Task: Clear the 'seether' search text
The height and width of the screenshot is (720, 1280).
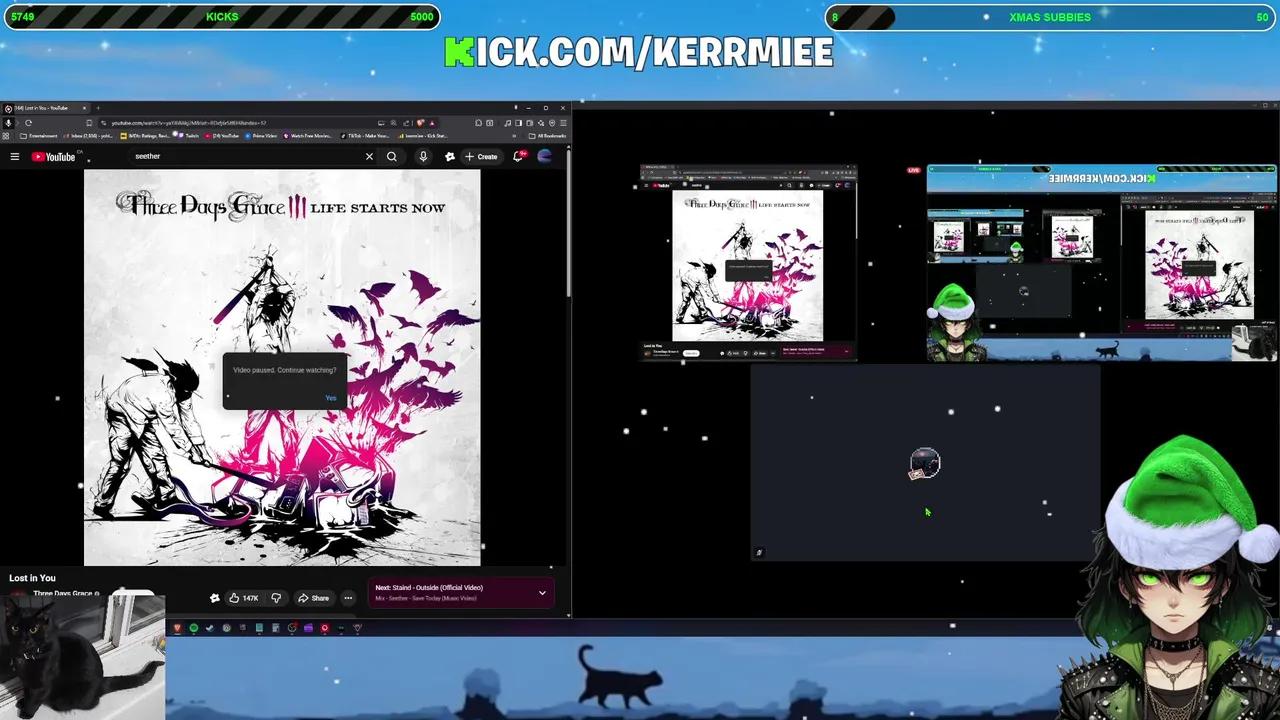Action: coord(369,156)
